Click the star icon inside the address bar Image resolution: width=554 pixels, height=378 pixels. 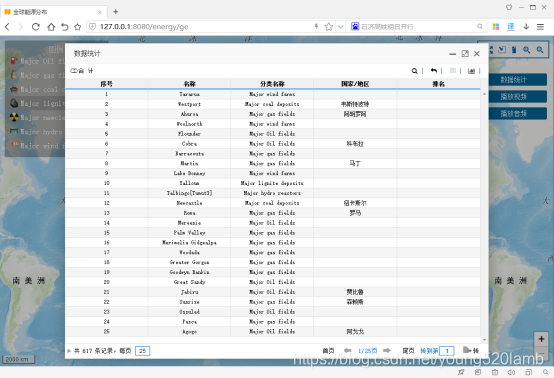329,26
